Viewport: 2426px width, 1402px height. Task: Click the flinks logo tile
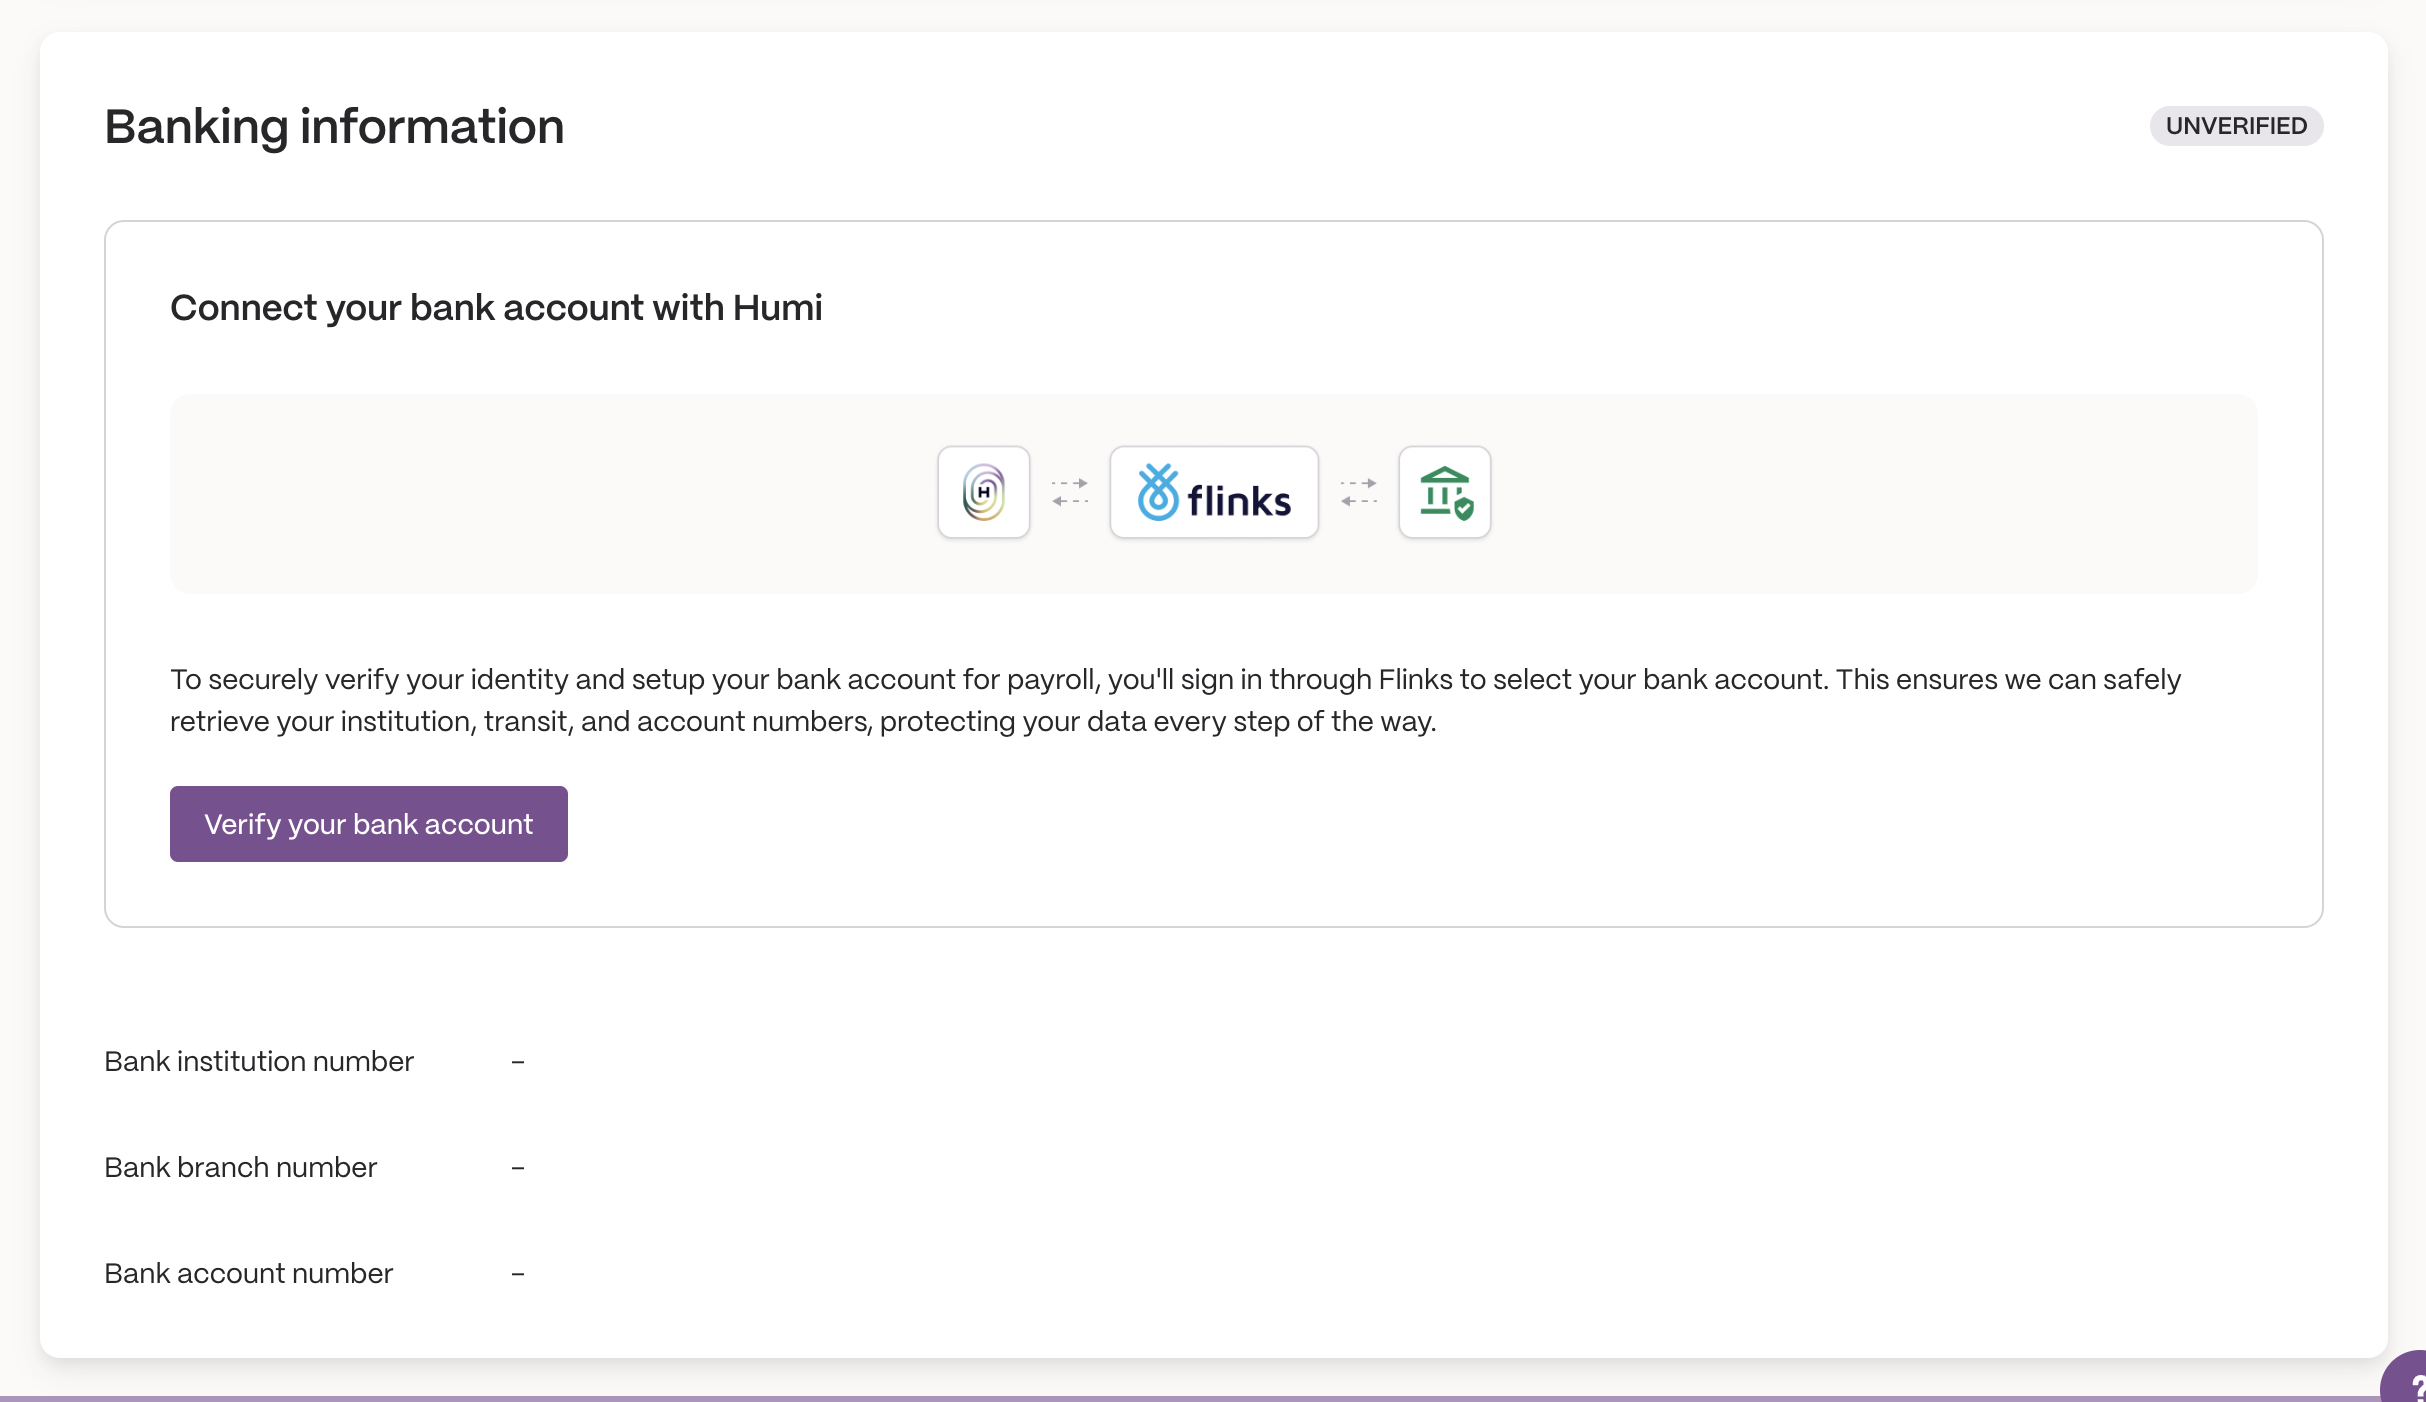(1214, 492)
